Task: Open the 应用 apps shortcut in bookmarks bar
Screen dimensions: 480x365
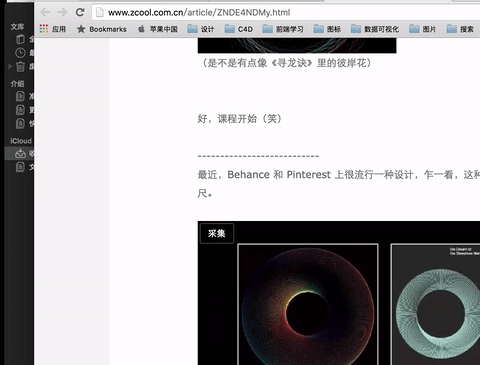Action: (x=53, y=29)
